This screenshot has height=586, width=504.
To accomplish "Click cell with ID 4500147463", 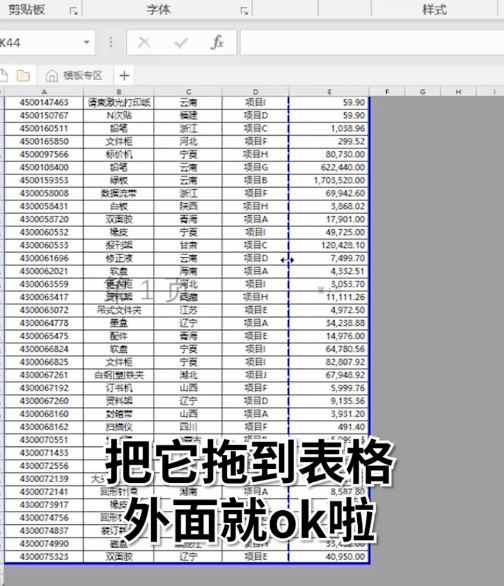I will coord(44,102).
